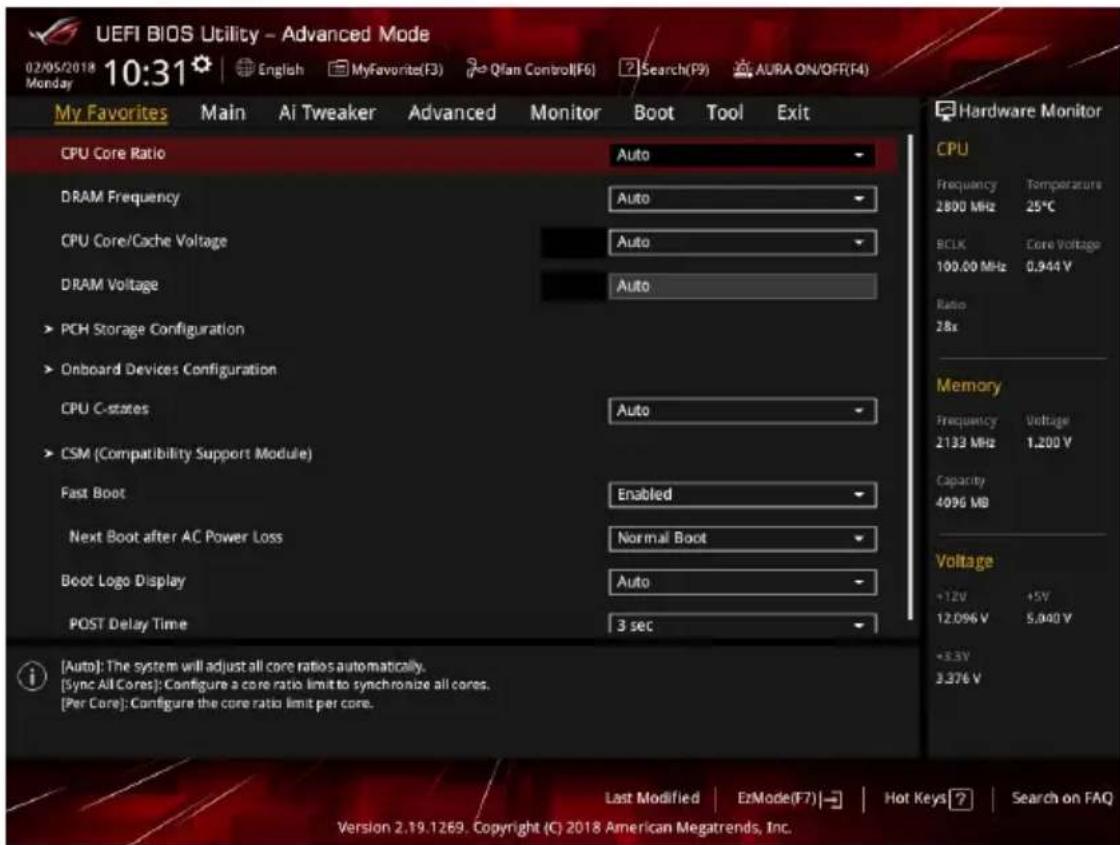Viewport: 1120px width, 845px height.
Task: Click the Hot Keys question mark icon
Action: [961, 799]
